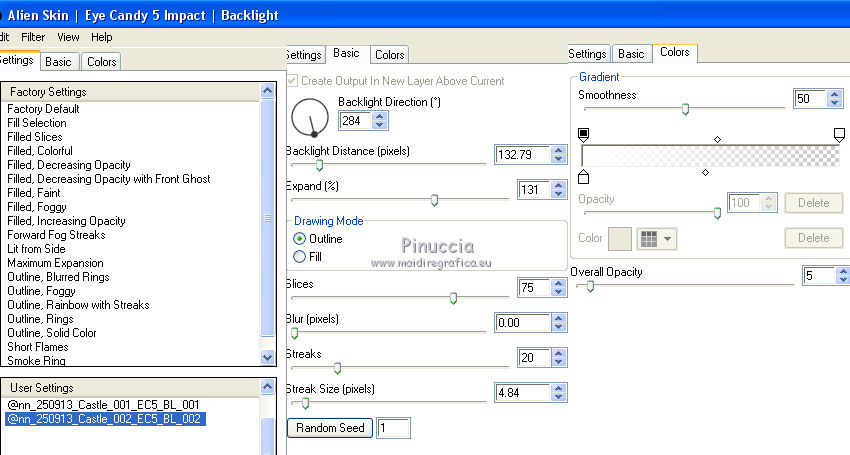
Task: Click the Backlight Distance slider handle
Action: click(x=319, y=165)
